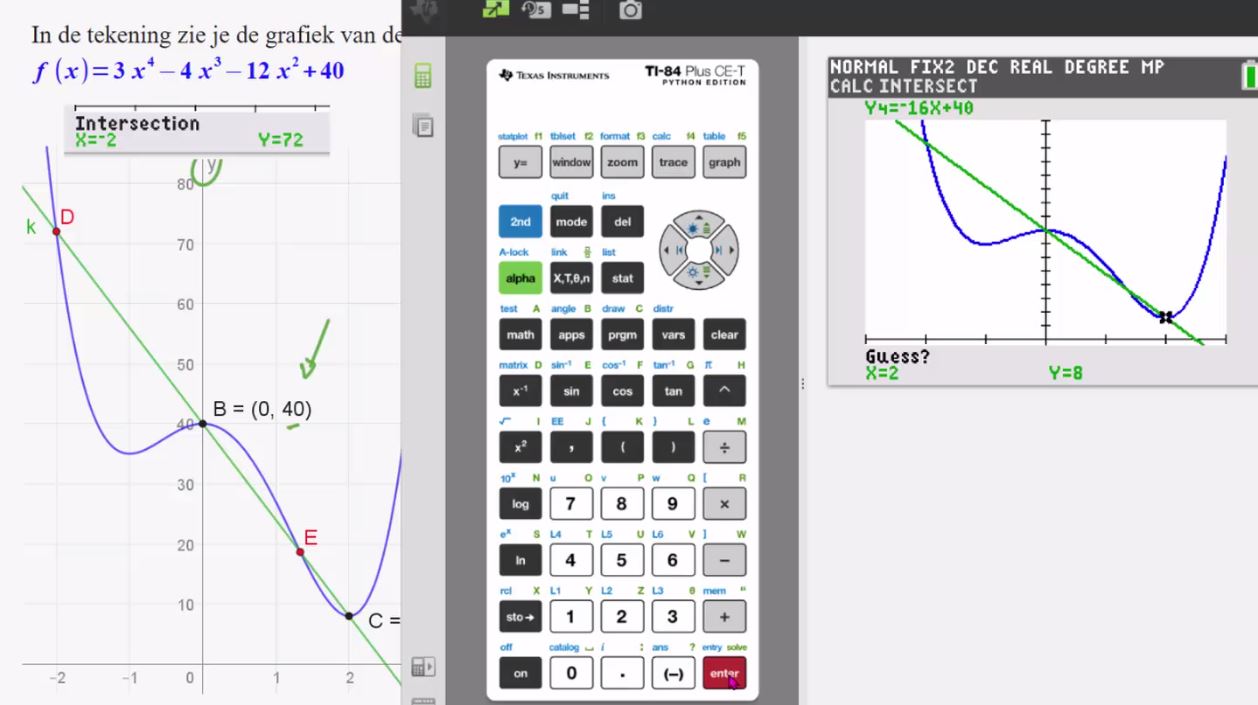Viewport: 1258px width, 705px height.
Task: Click the green resize emulator icon
Action: coord(496,11)
